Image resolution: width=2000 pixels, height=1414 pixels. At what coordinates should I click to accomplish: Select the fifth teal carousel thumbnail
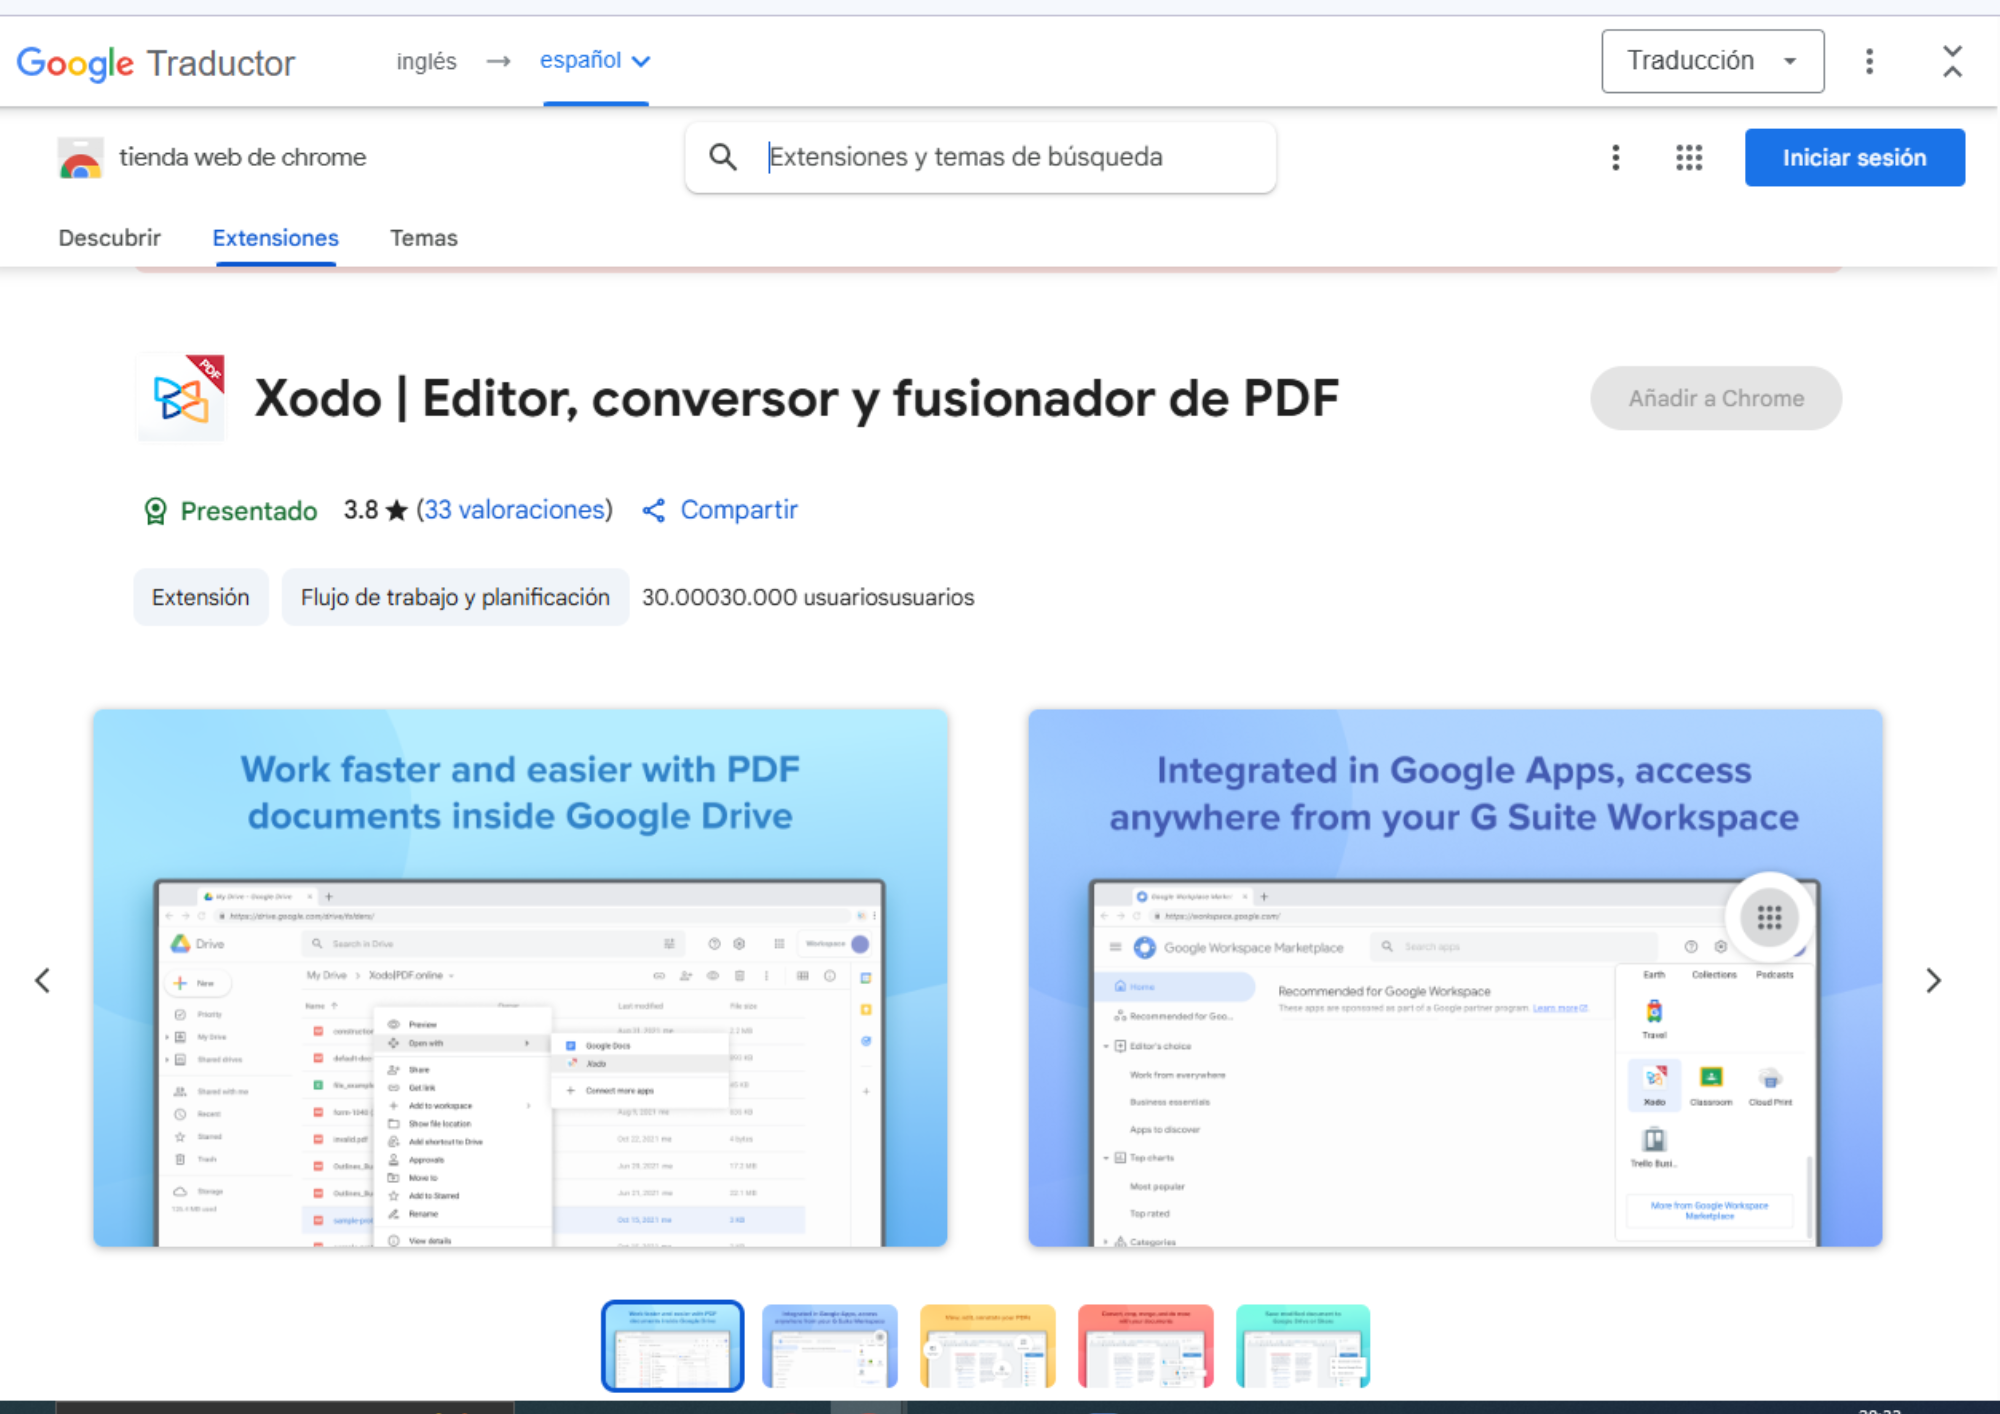(1303, 1346)
